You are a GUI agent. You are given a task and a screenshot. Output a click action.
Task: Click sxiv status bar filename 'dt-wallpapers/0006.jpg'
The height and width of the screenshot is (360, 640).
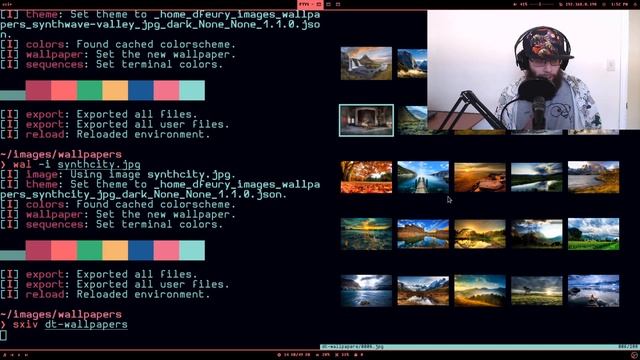(353, 347)
